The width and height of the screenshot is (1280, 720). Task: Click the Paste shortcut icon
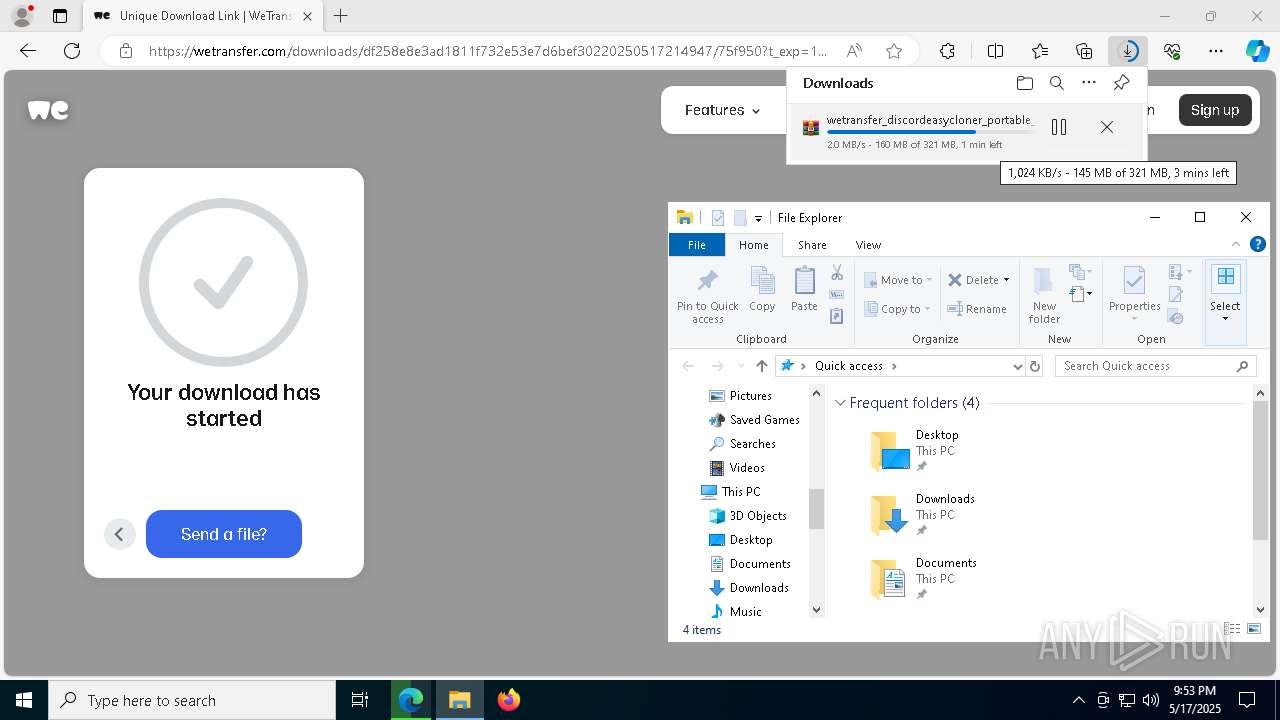click(x=837, y=316)
